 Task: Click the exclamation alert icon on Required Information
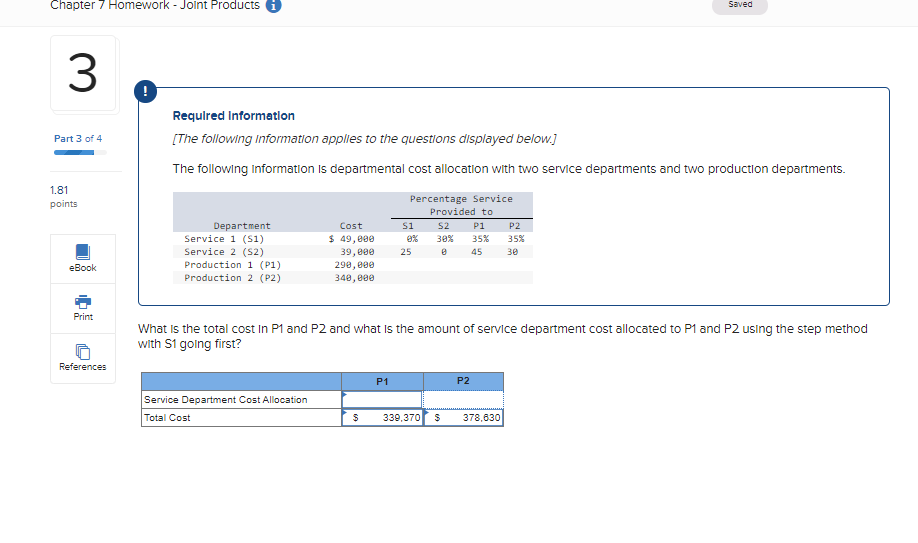coord(145,91)
